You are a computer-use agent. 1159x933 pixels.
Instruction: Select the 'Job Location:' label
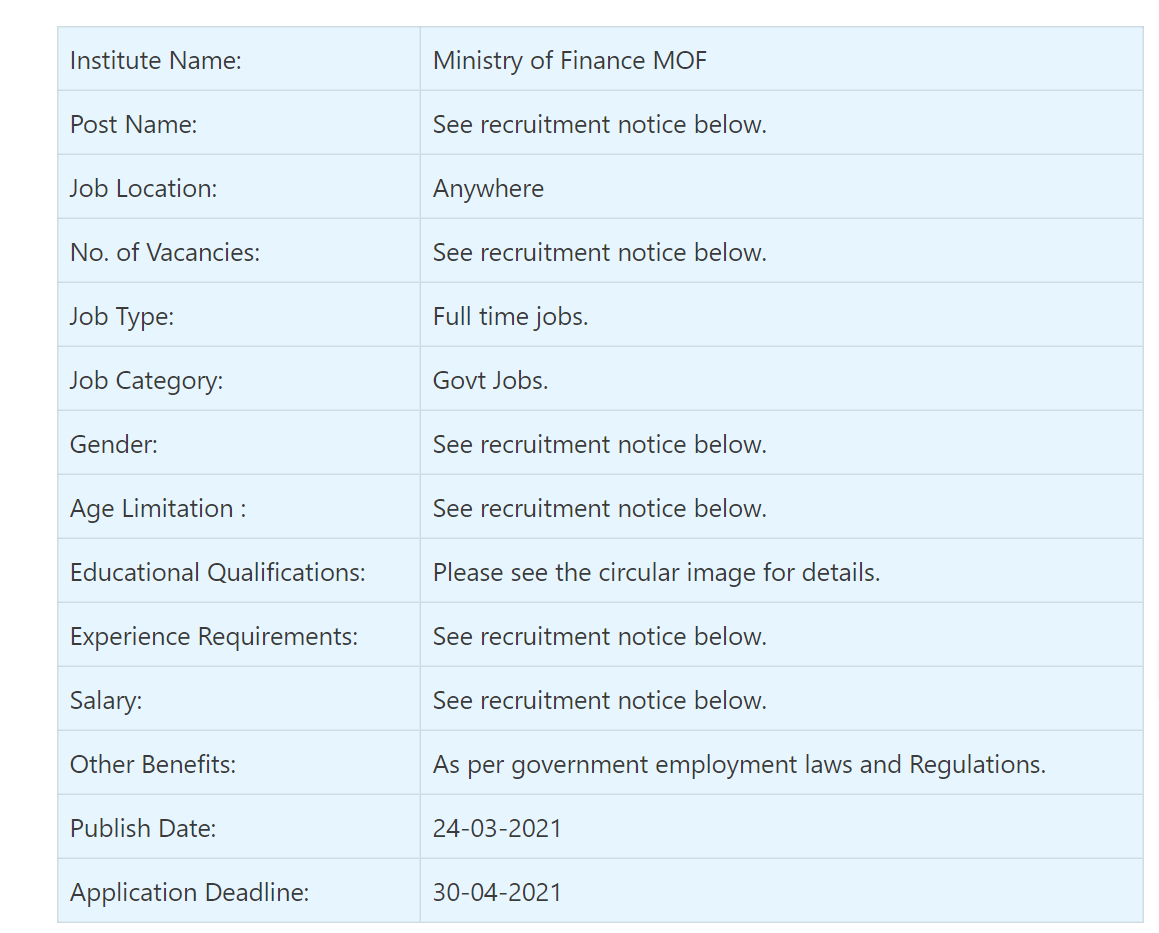tap(143, 189)
